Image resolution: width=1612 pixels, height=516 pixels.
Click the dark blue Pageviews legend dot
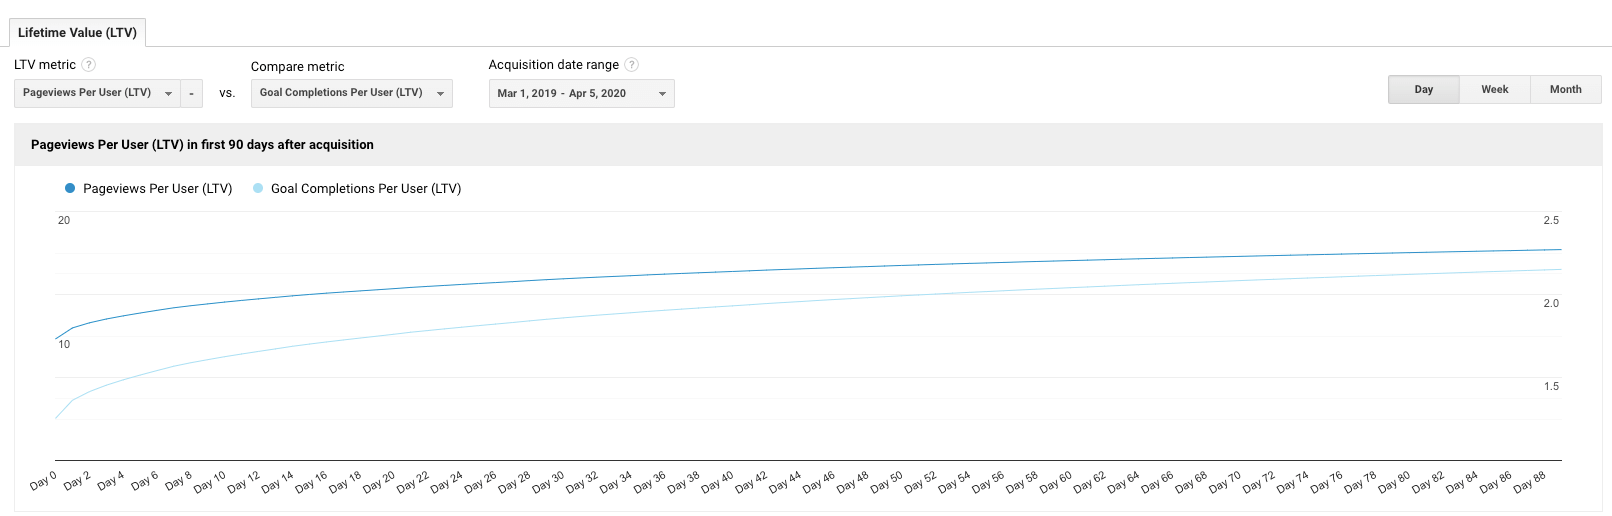[70, 188]
